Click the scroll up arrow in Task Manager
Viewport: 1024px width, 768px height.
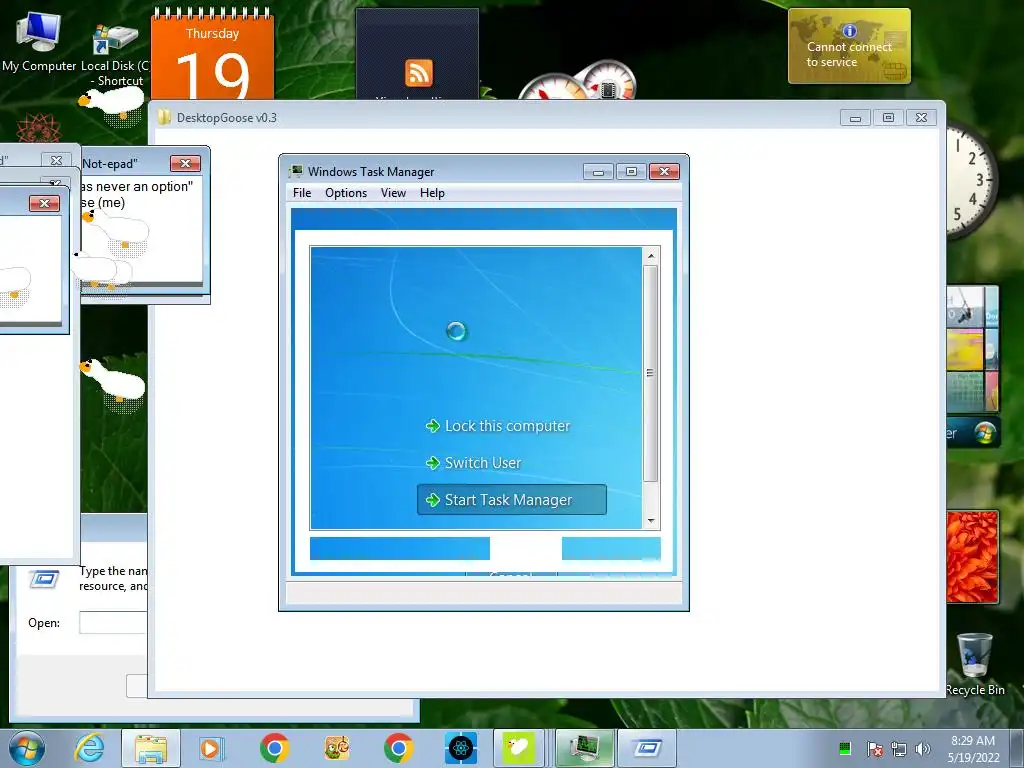click(651, 256)
